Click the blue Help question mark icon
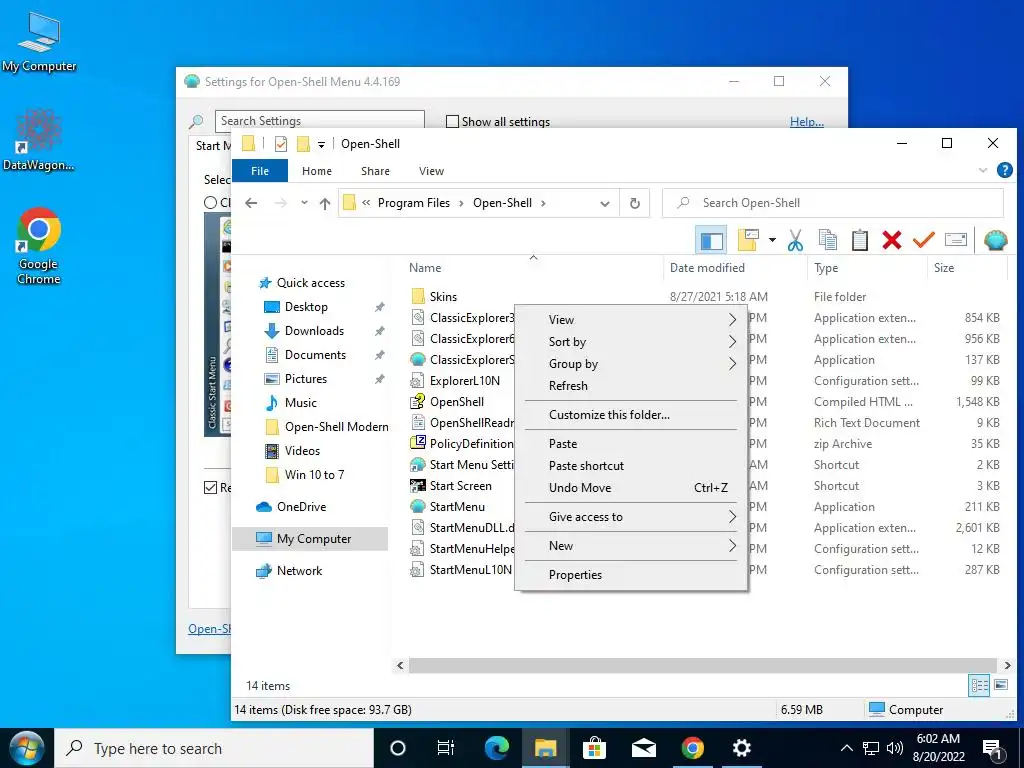 click(1004, 170)
